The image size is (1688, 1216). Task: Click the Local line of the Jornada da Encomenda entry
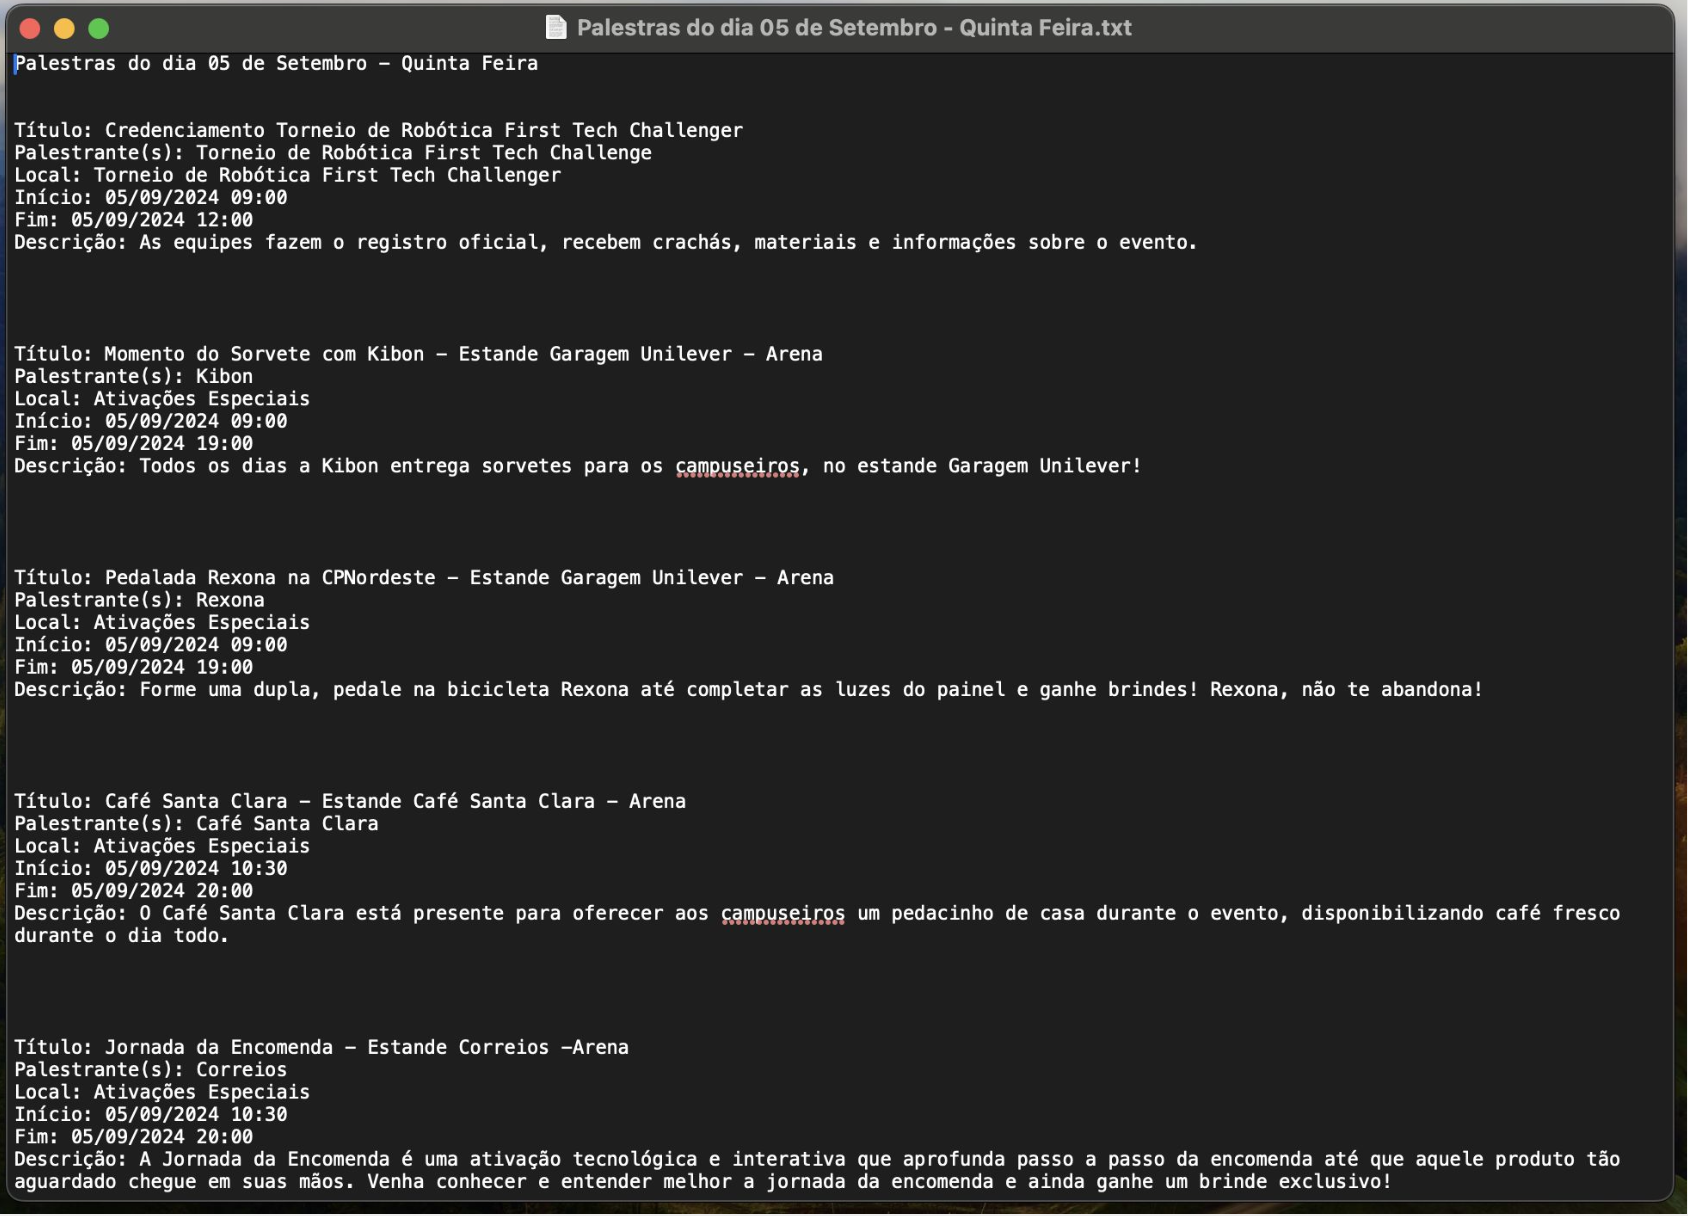tap(162, 1092)
